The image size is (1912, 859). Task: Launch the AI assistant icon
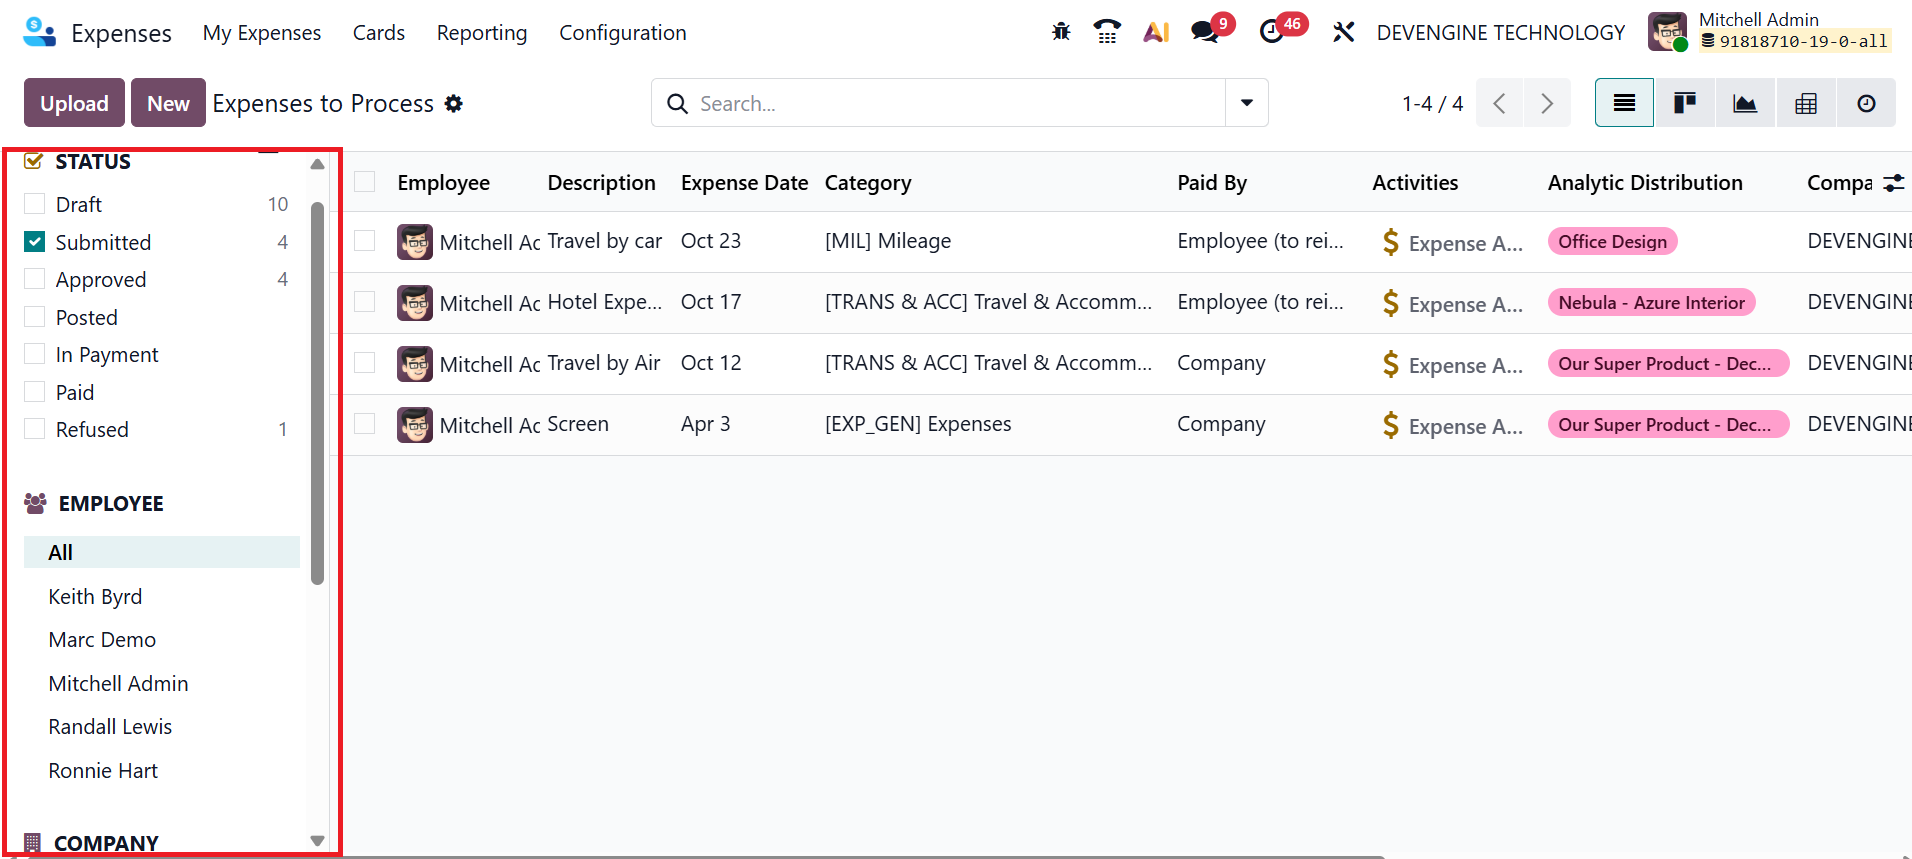1156,32
